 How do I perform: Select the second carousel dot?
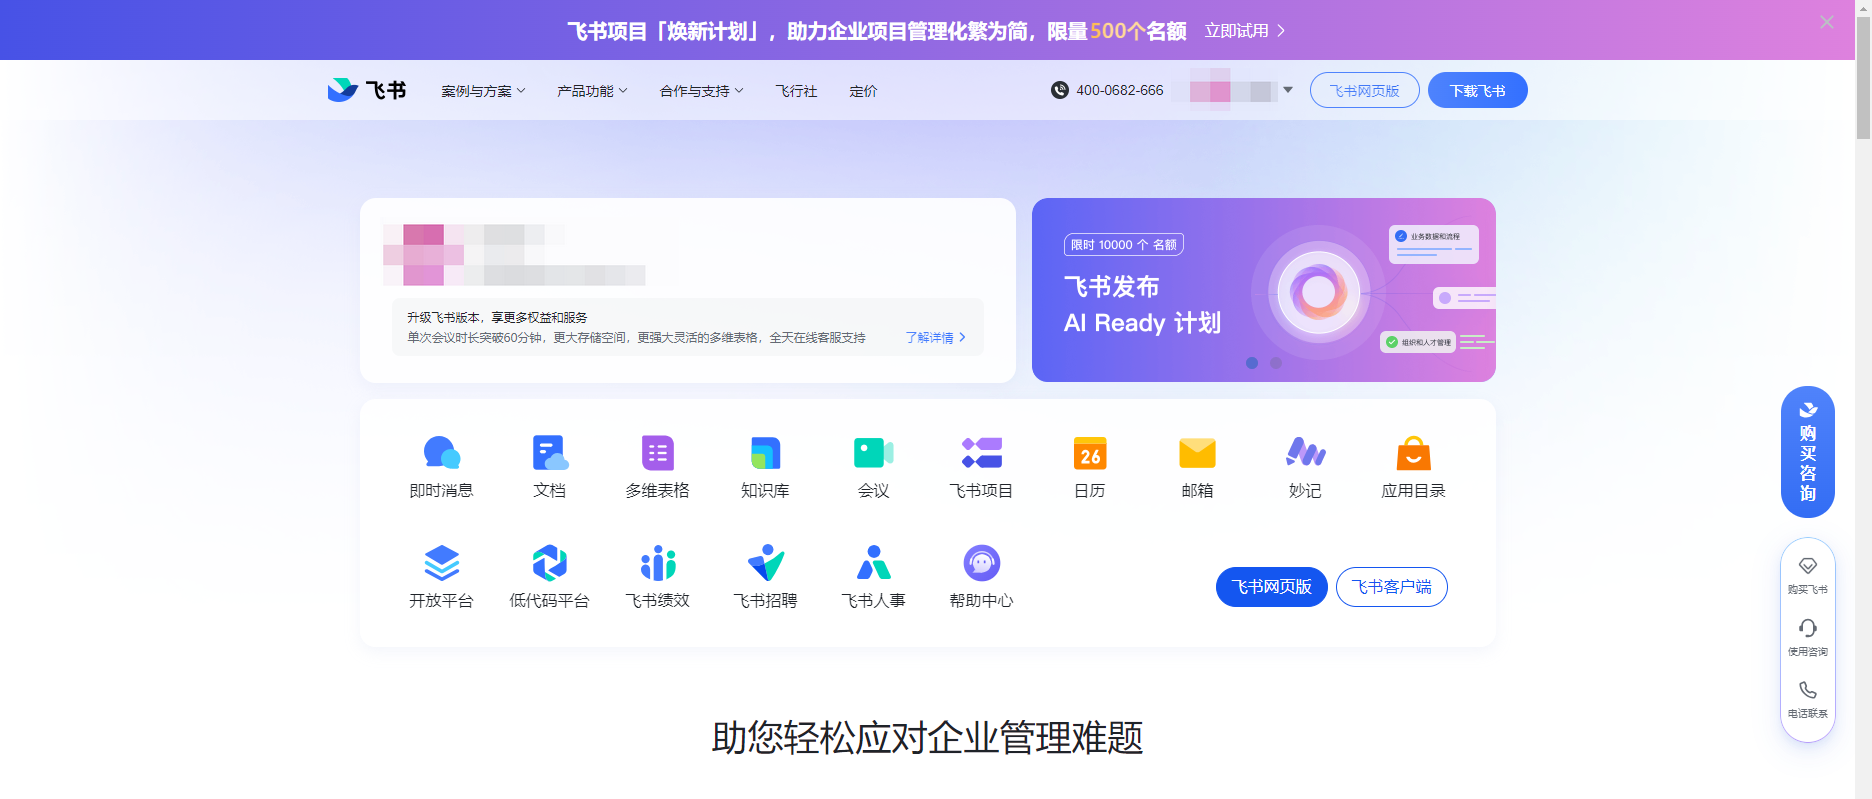click(1276, 363)
